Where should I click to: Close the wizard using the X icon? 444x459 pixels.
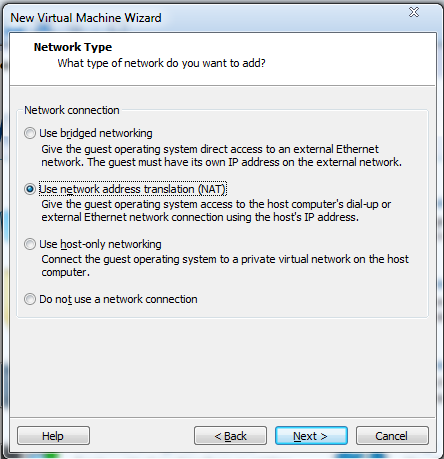[x=414, y=12]
